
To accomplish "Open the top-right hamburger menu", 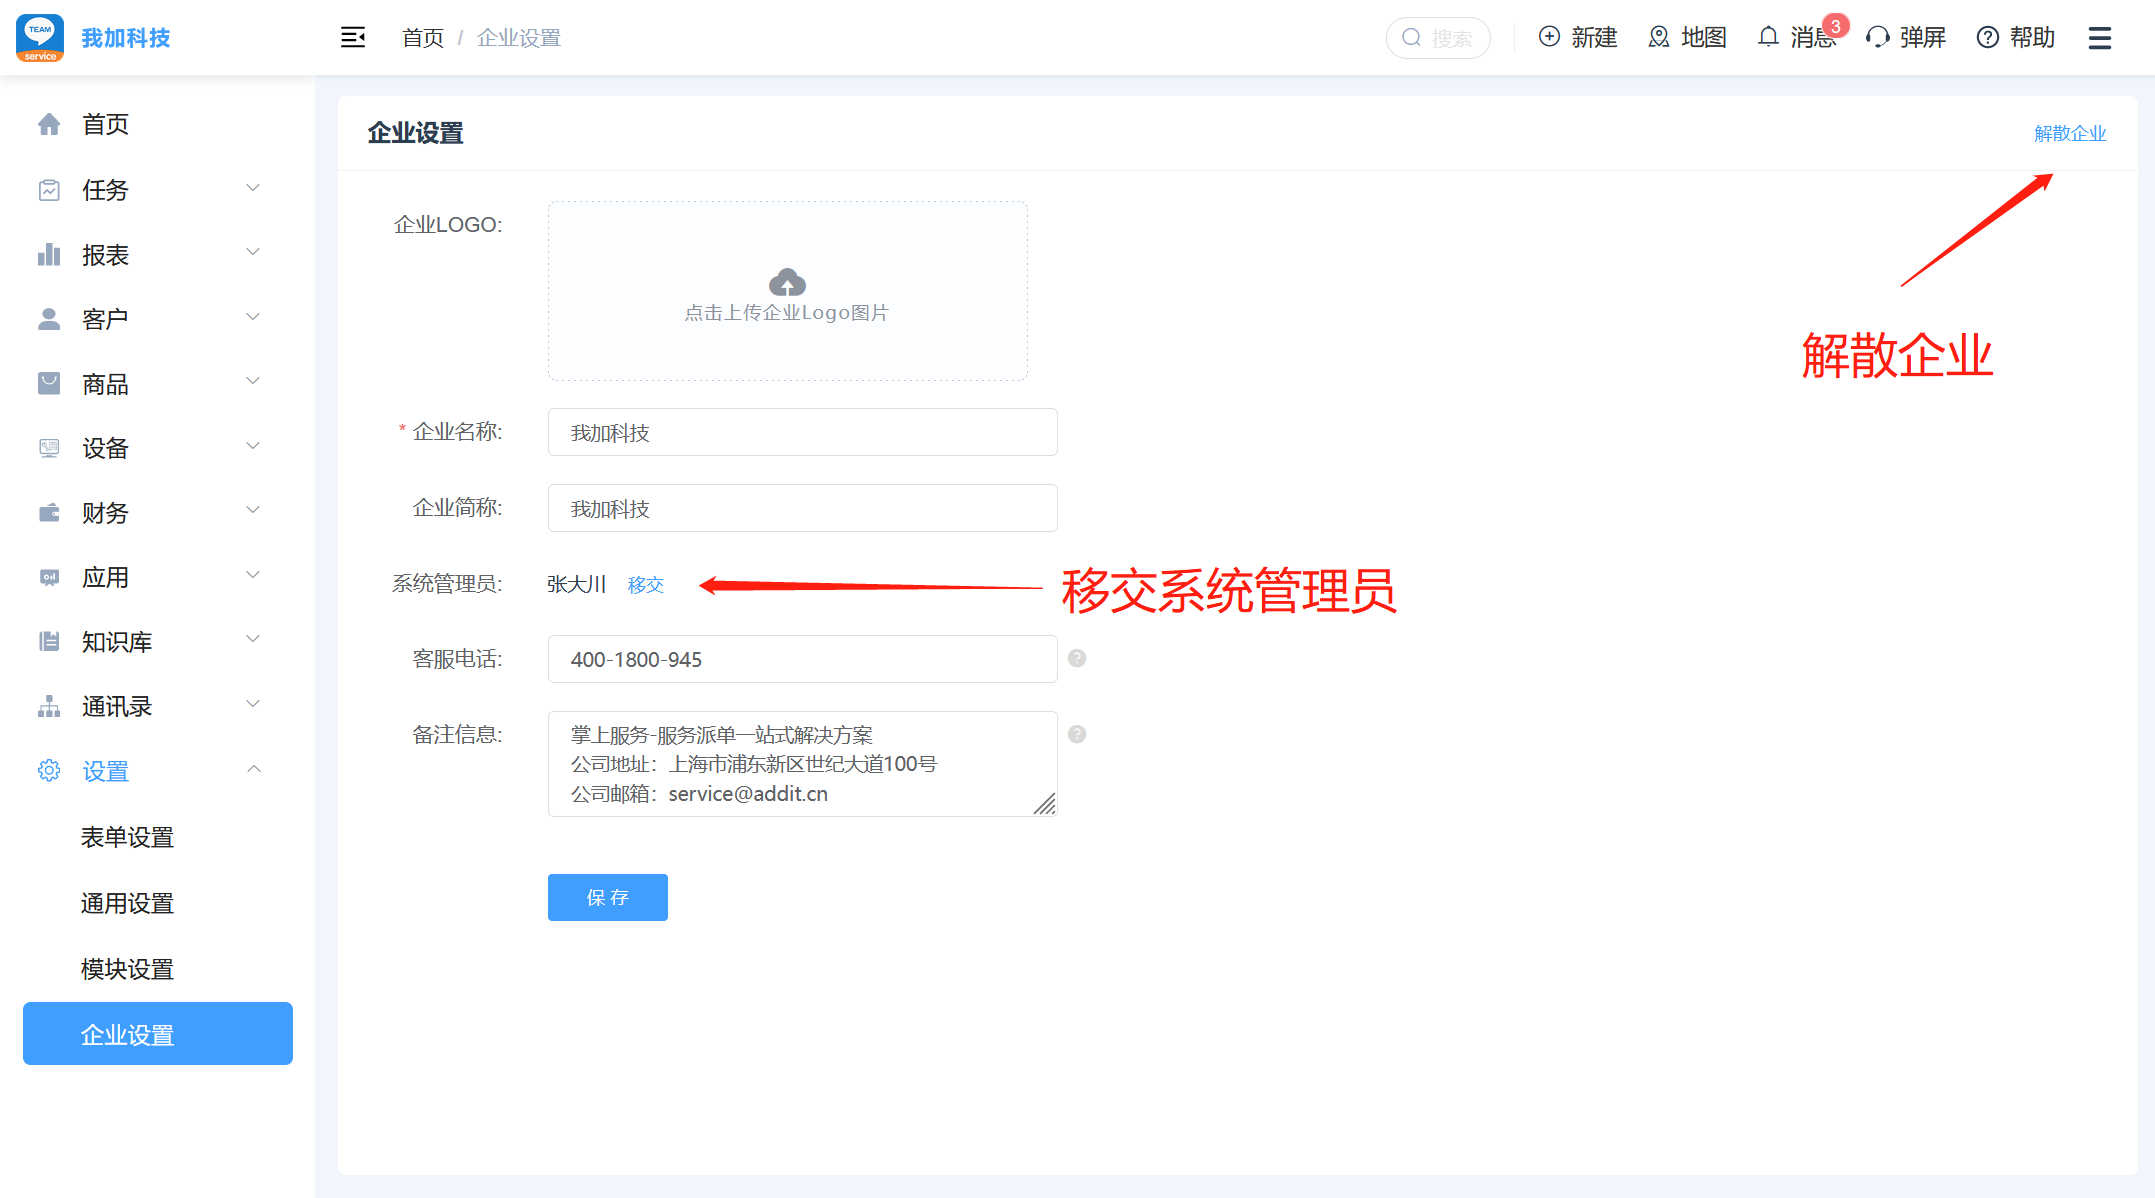I will click(2100, 38).
